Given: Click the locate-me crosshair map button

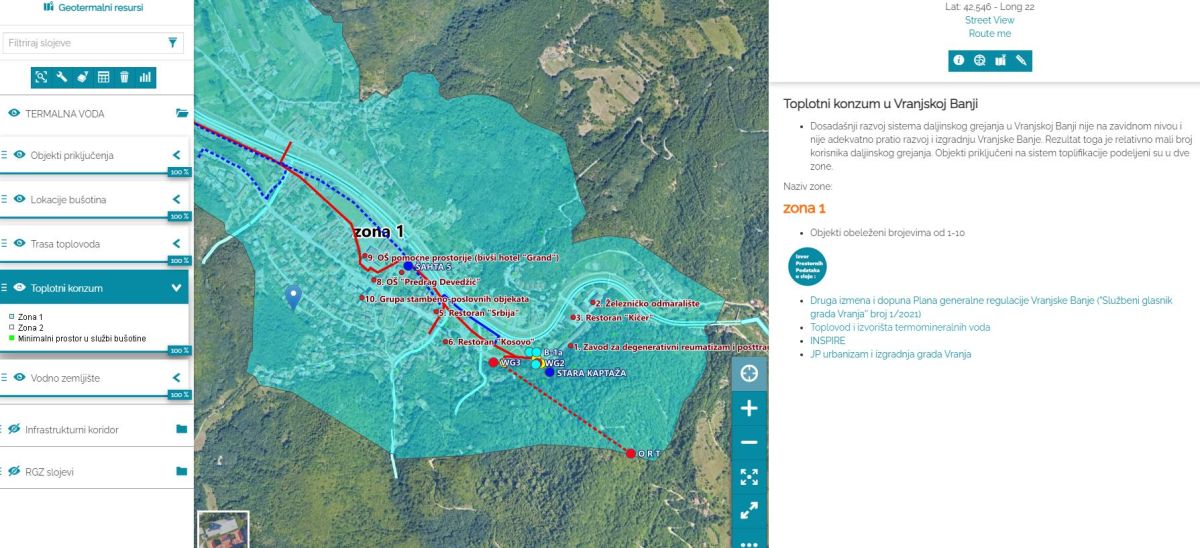Looking at the screenshot, I should click(x=749, y=374).
